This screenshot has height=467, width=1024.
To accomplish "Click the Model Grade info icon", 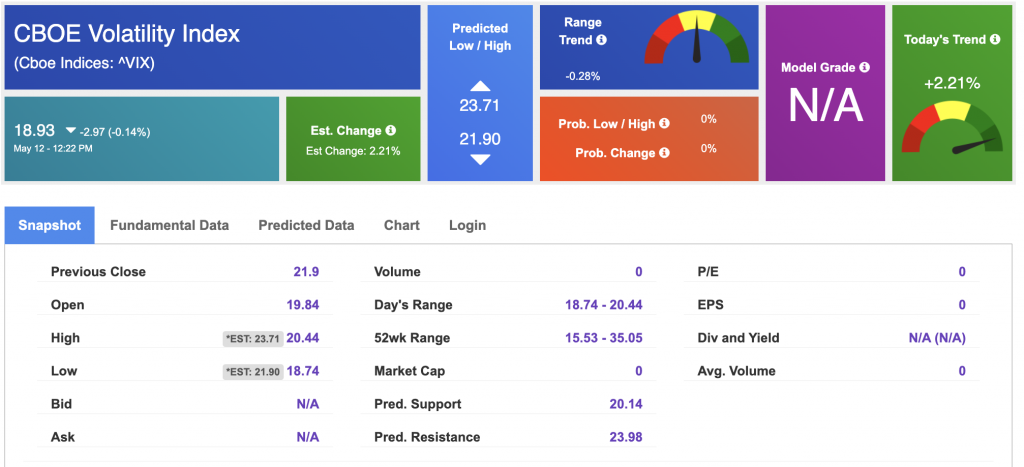I will point(865,67).
